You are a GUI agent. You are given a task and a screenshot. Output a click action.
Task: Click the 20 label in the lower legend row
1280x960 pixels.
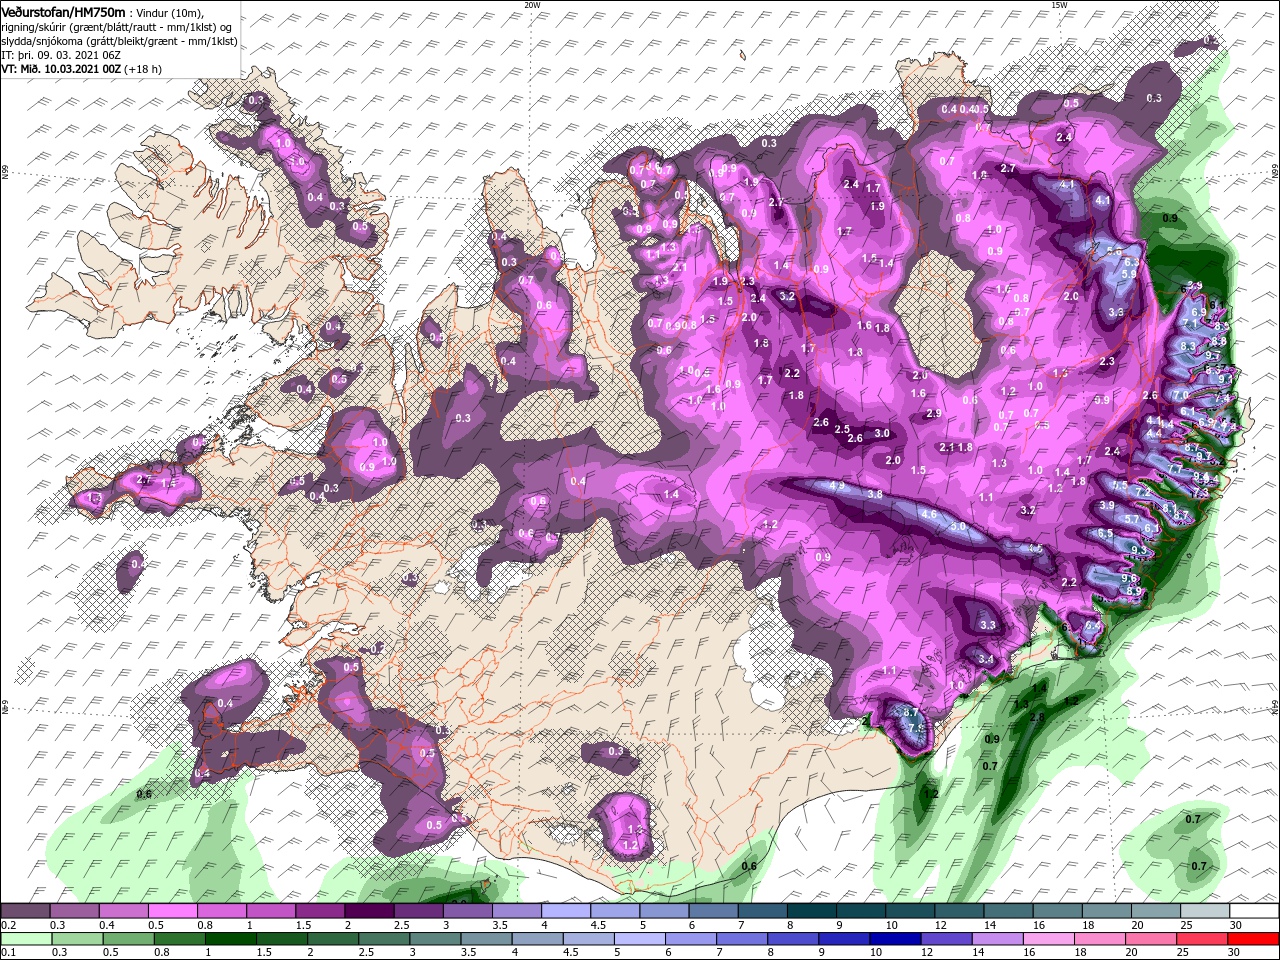click(1130, 952)
